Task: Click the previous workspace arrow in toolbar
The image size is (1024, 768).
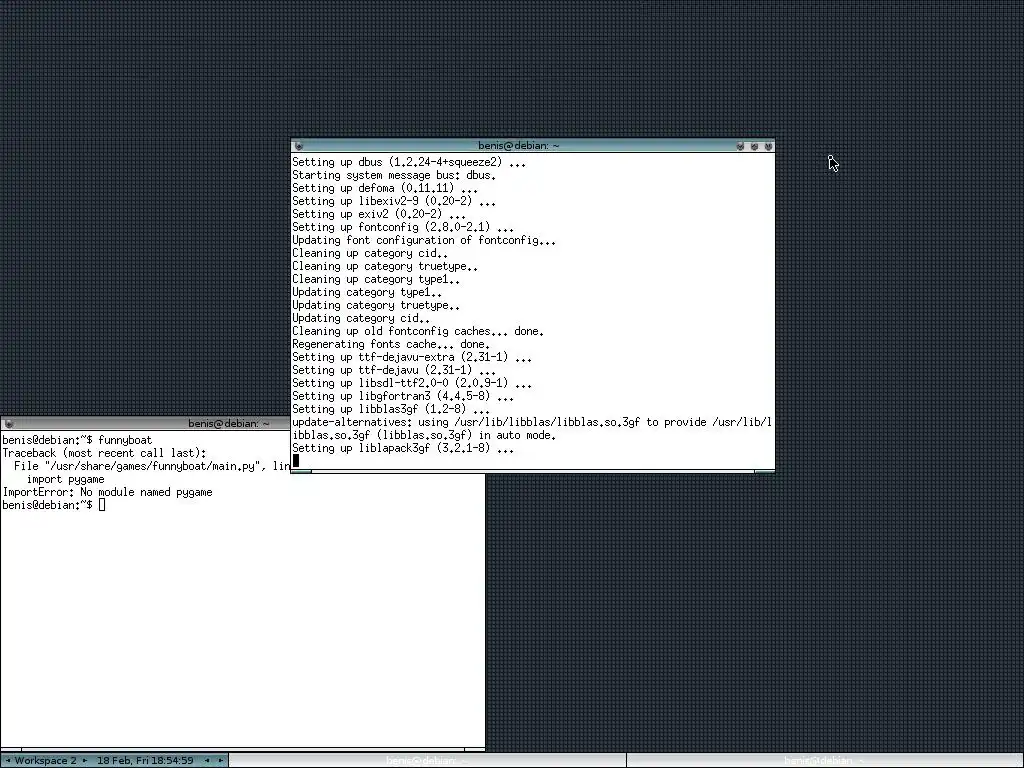Action: pos(8,760)
